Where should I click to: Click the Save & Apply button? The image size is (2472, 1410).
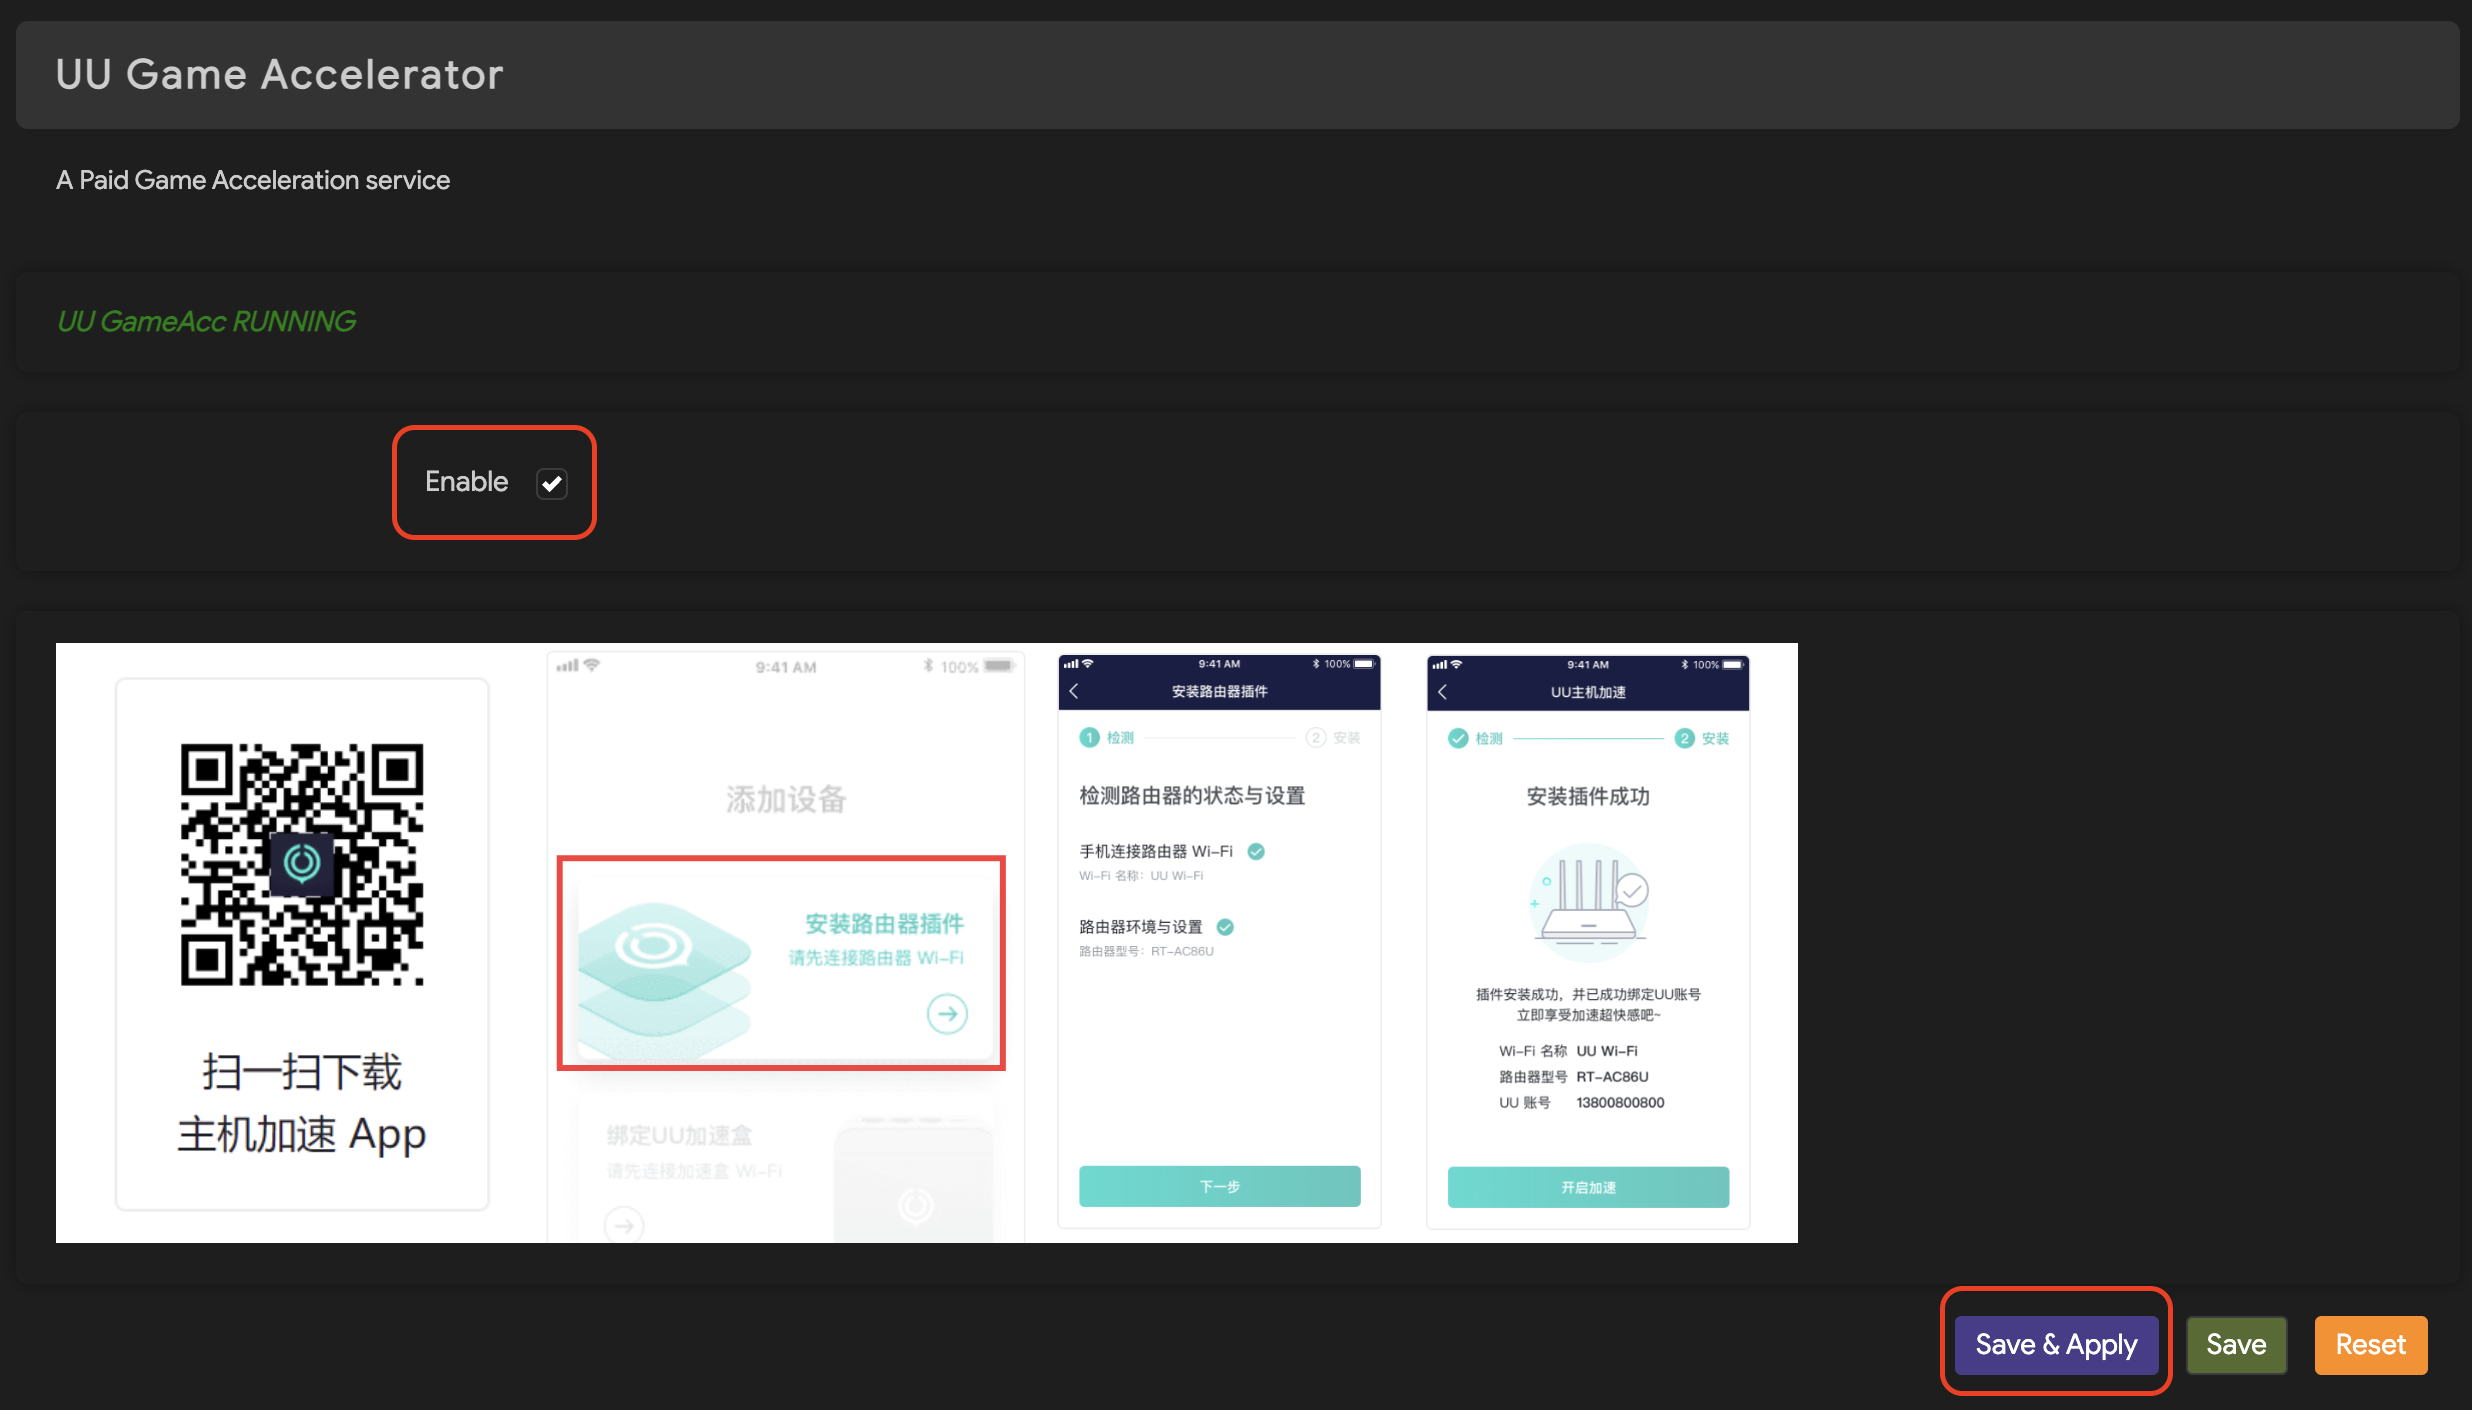tap(2056, 1344)
